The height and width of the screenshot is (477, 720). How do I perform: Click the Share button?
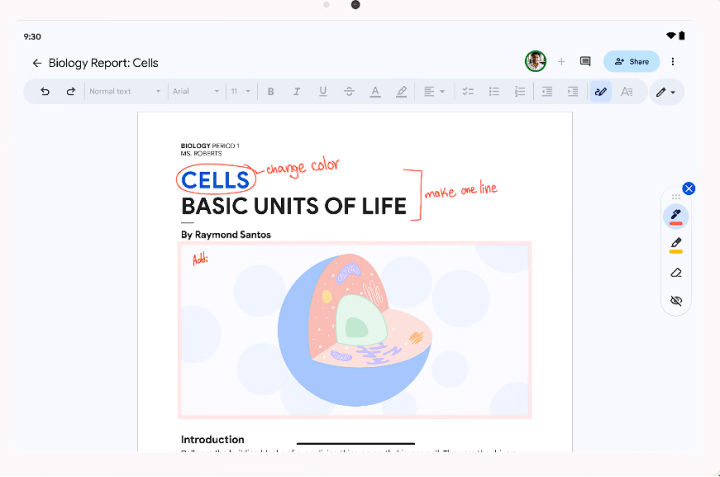[631, 62]
